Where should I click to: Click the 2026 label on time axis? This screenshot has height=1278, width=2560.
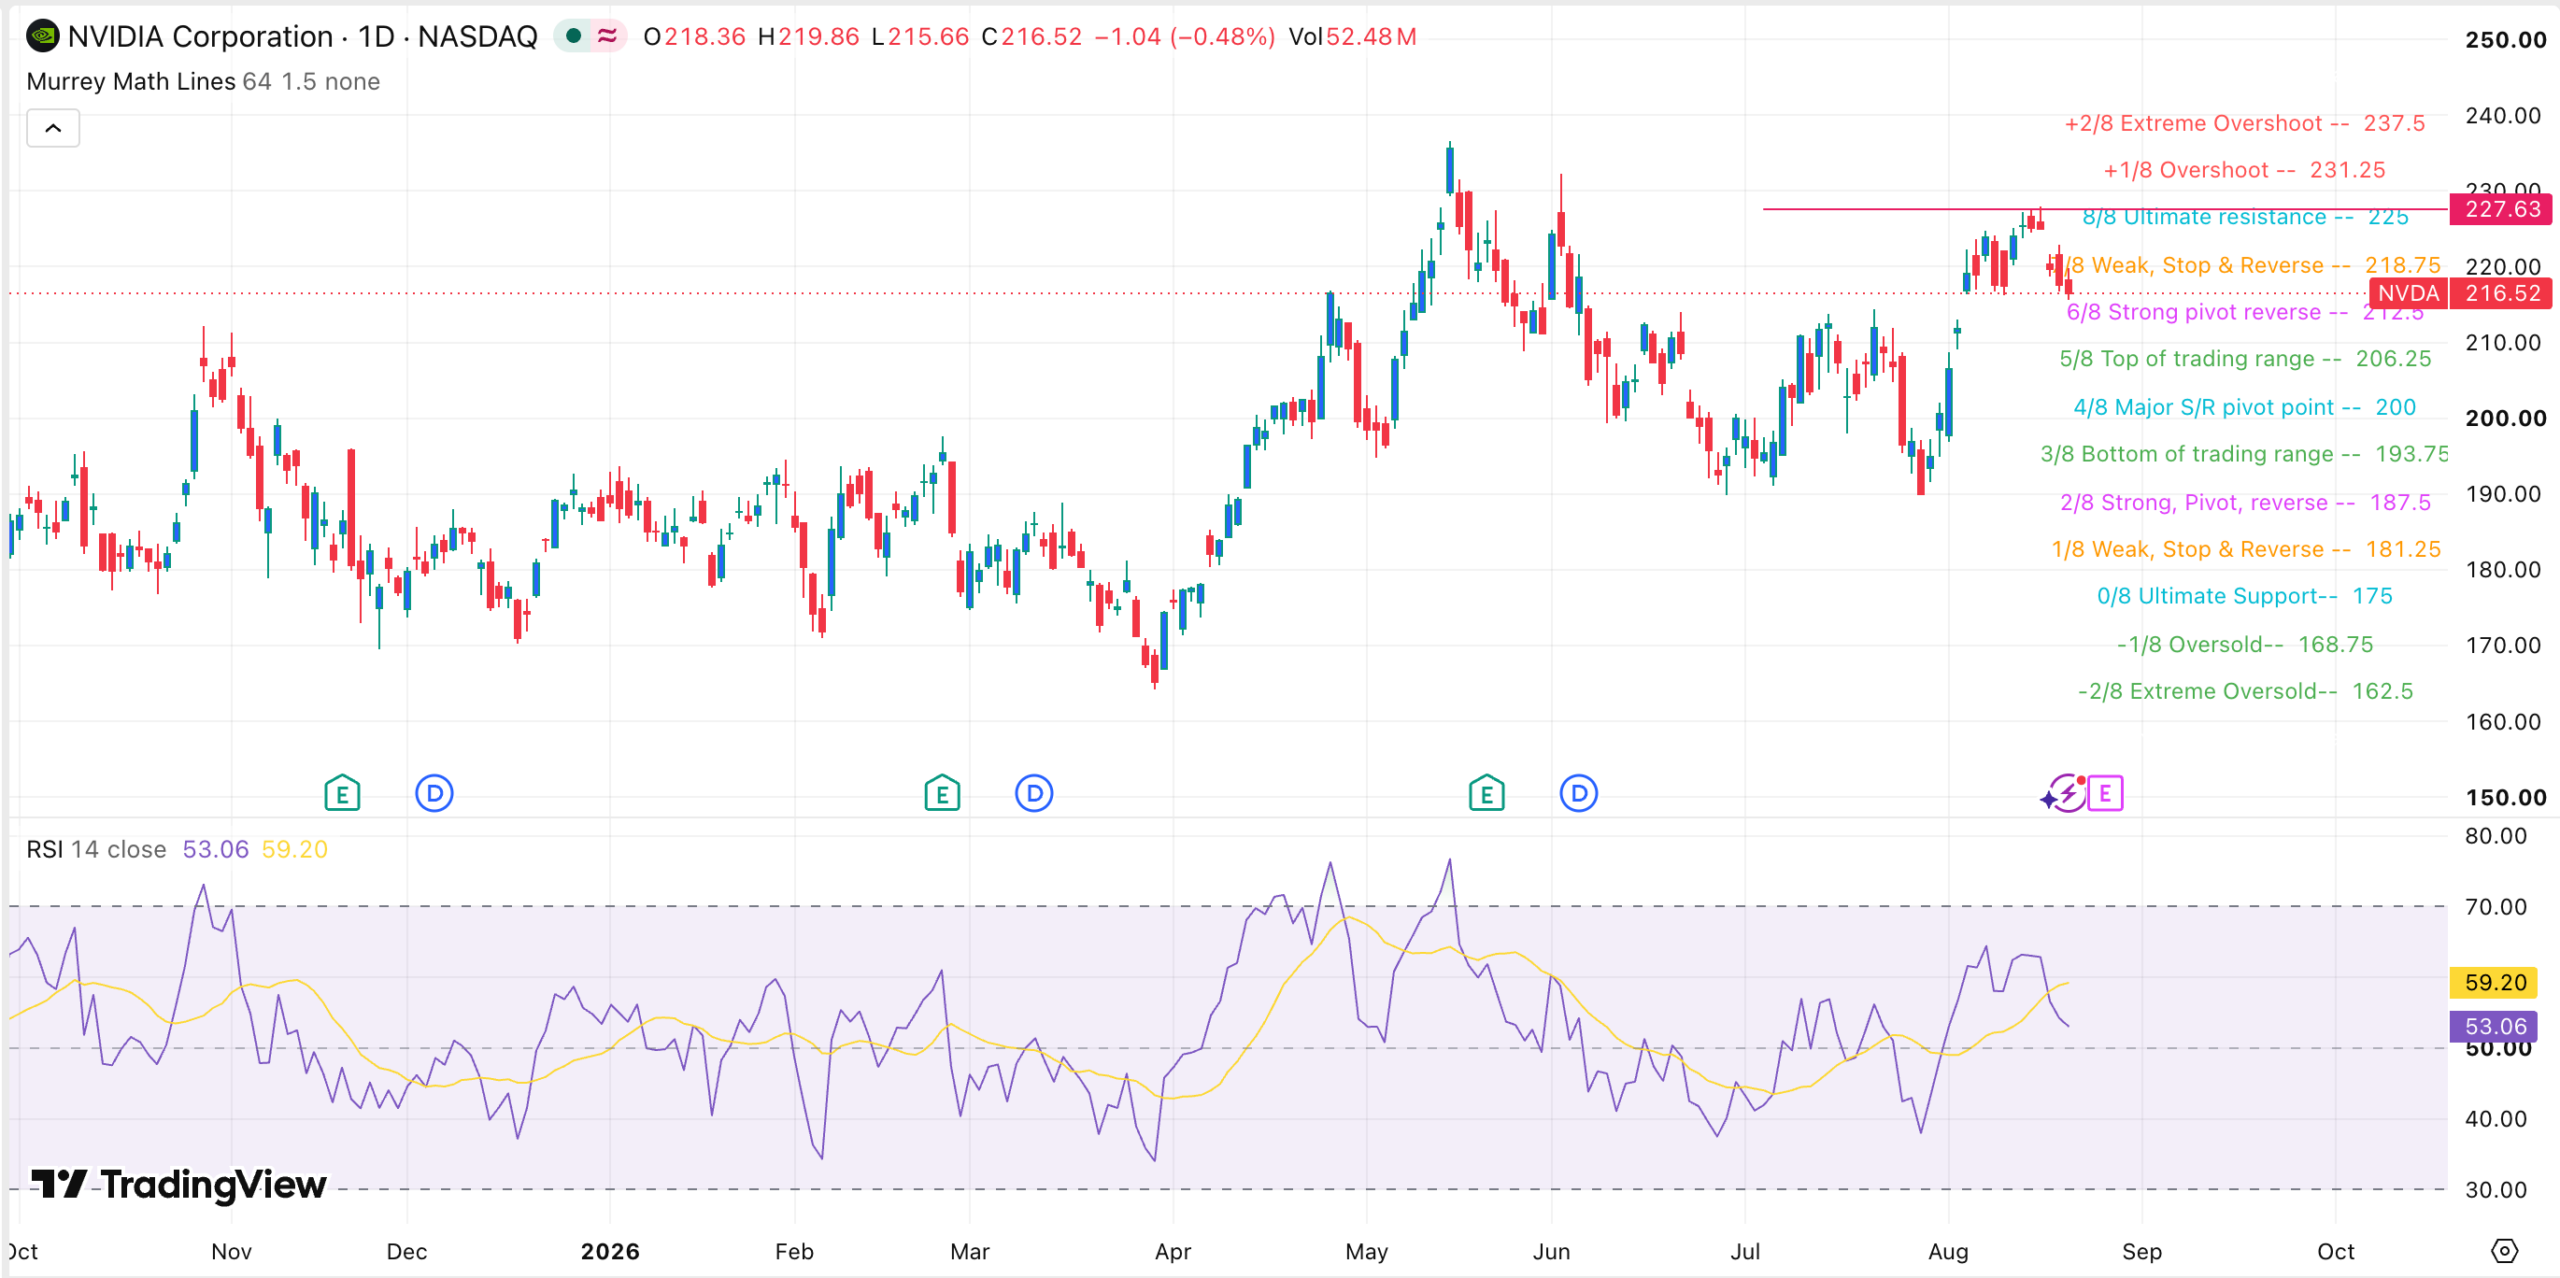(x=610, y=1252)
